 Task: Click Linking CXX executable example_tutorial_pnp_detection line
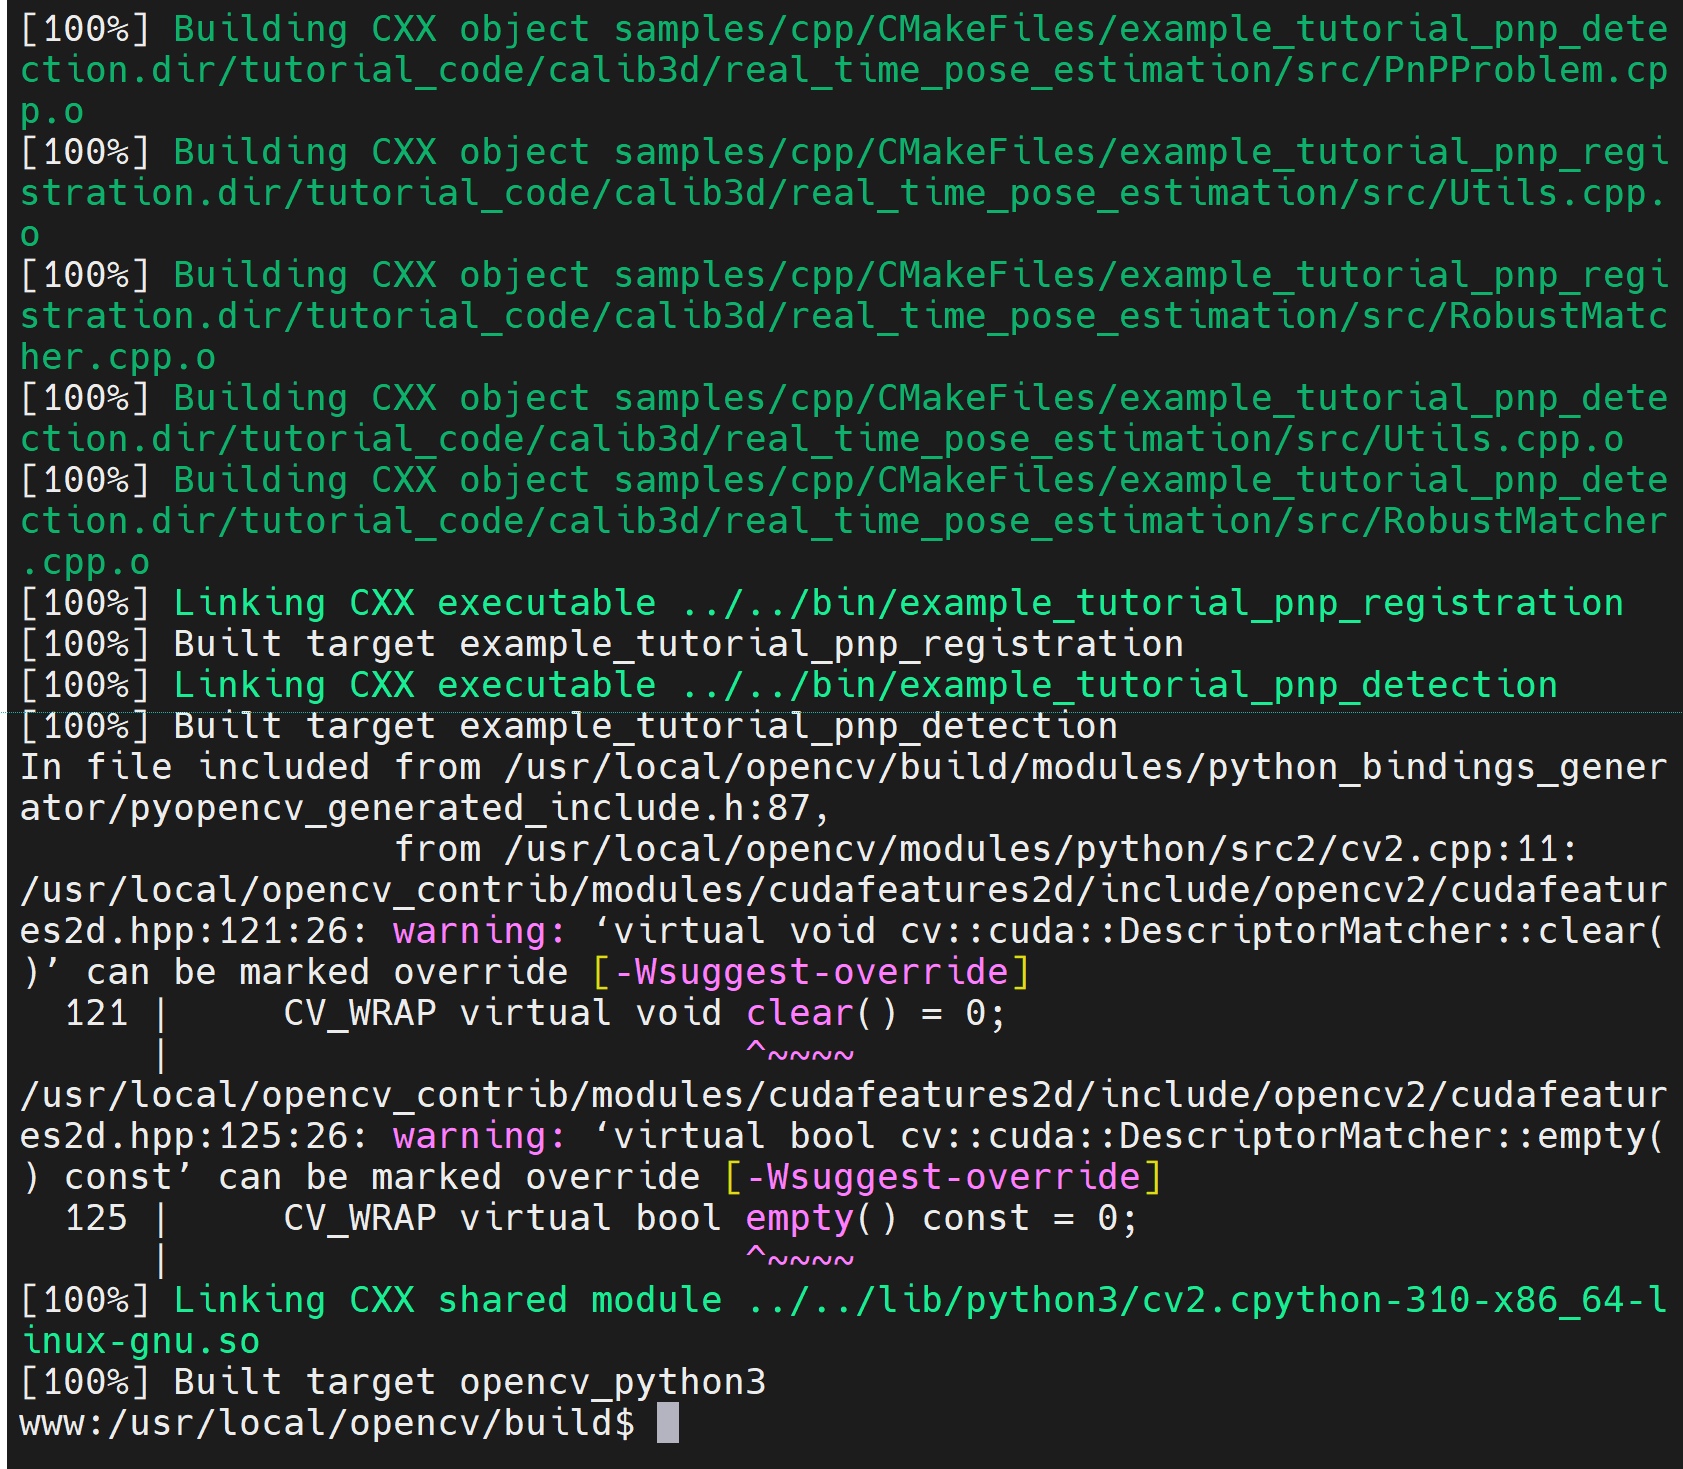point(789,684)
